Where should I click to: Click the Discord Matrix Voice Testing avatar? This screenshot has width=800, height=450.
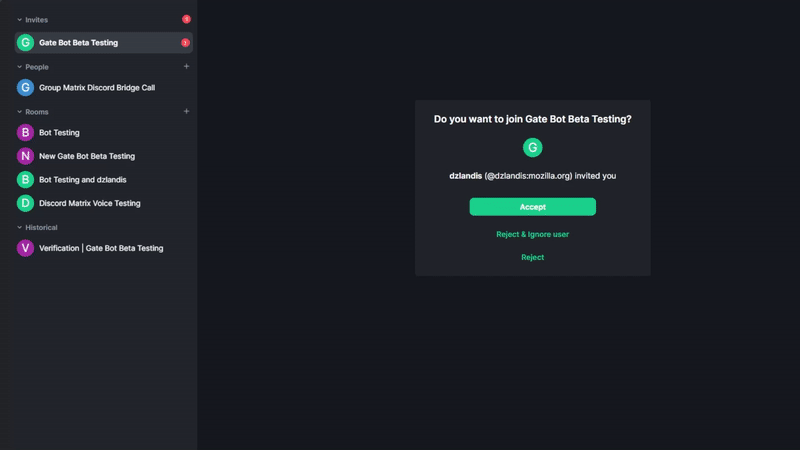click(26, 203)
